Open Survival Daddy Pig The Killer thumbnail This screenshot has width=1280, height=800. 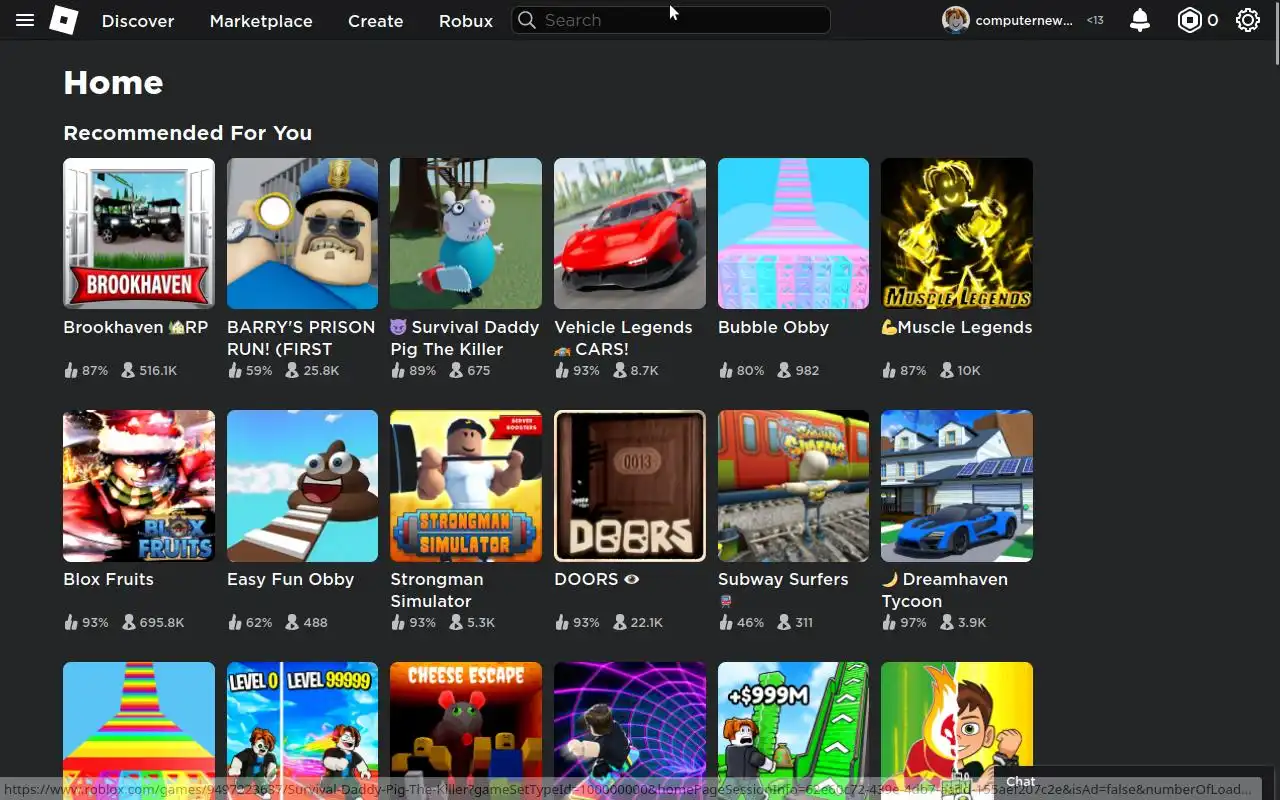(466, 233)
